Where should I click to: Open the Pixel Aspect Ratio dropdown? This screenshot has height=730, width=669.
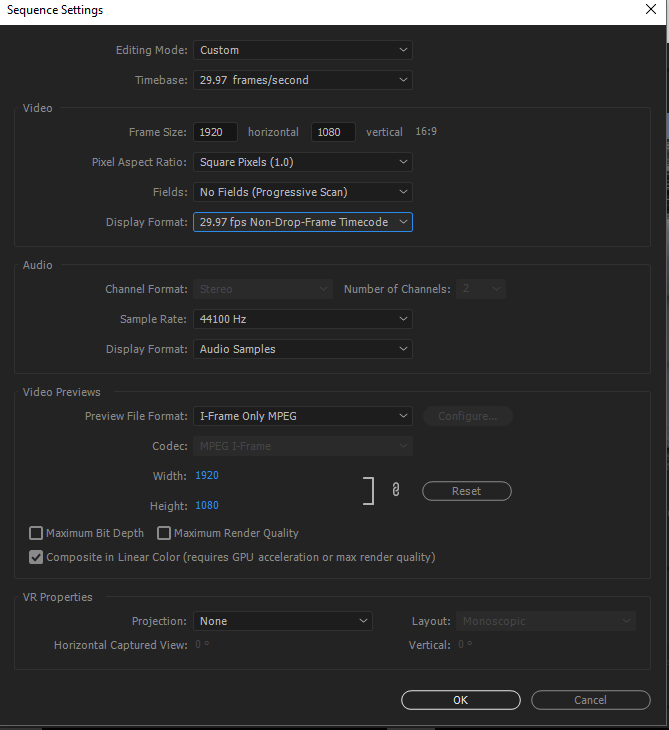point(303,162)
